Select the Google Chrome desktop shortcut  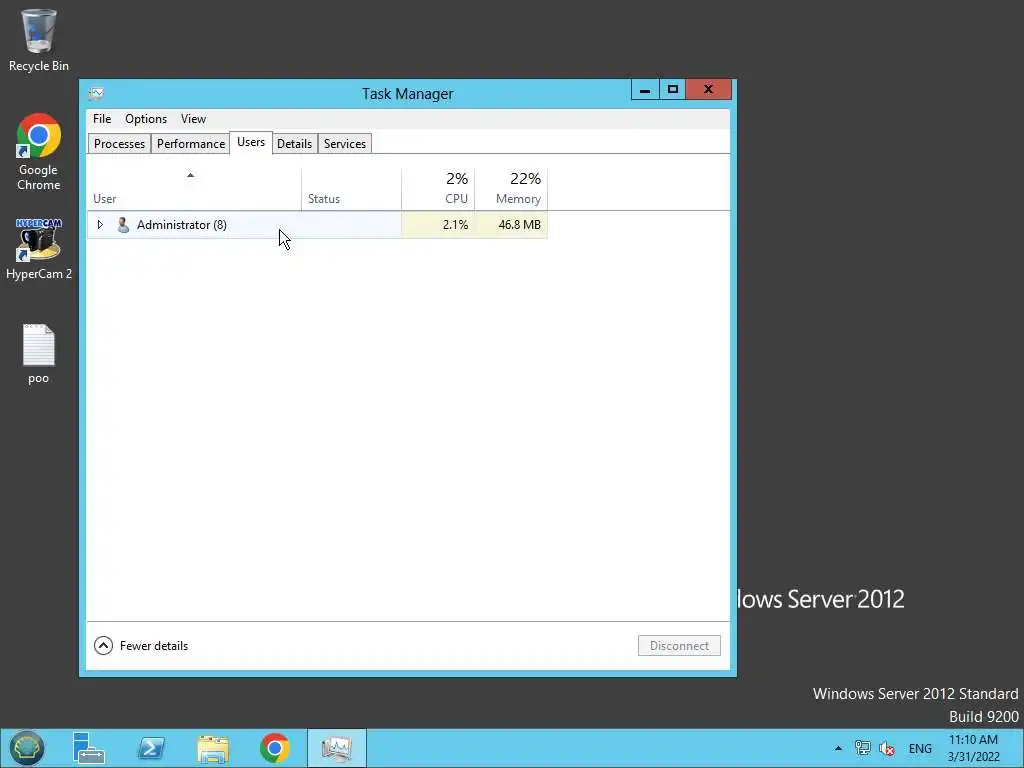(39, 152)
